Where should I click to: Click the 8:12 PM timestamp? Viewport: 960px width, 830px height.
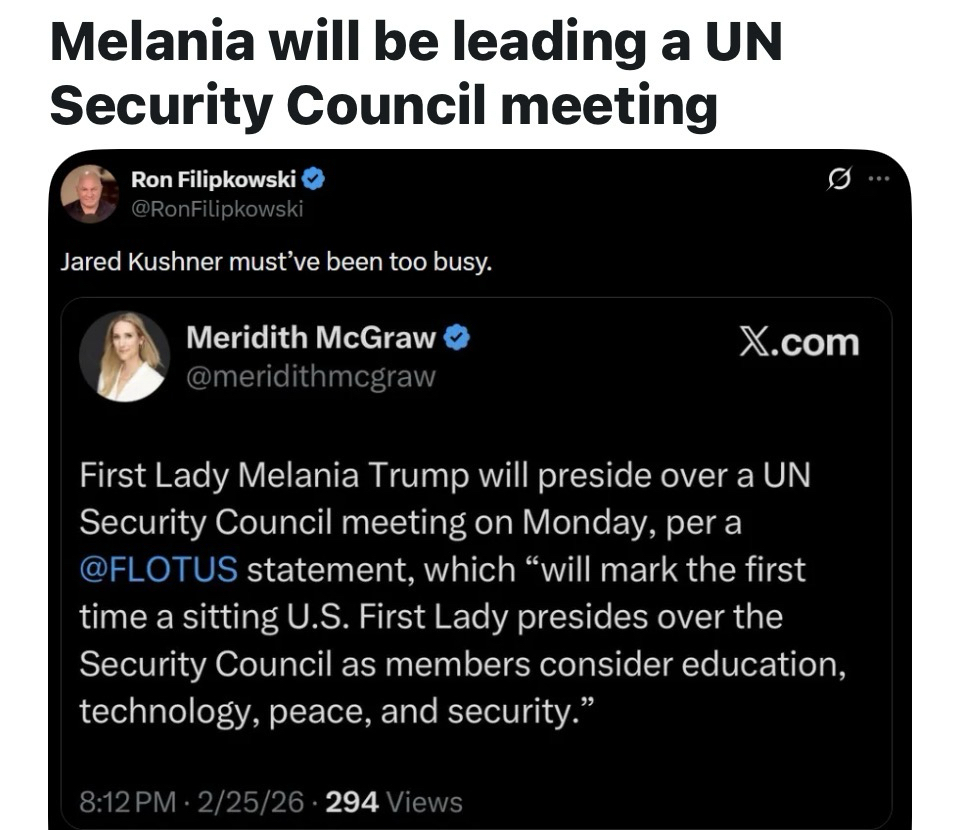click(125, 802)
